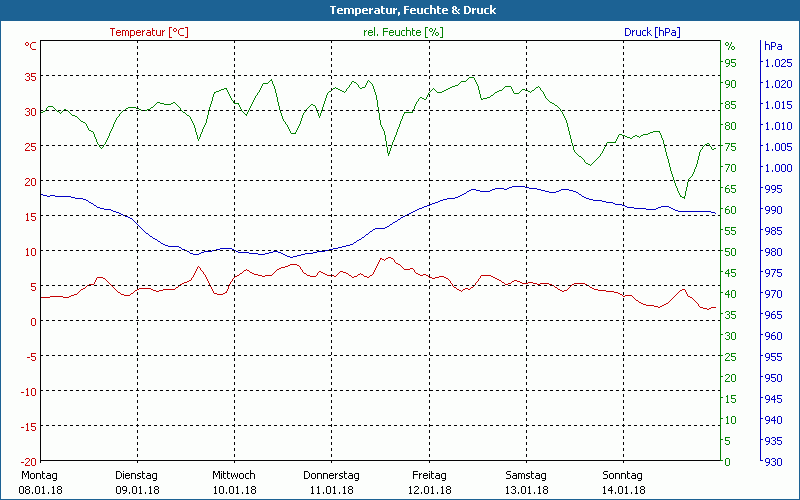Click "975" on the pressure axis
This screenshot has width=800, height=500.
click(x=773, y=273)
